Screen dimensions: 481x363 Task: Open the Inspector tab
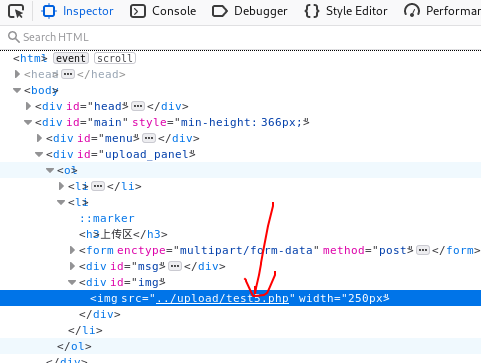77,11
